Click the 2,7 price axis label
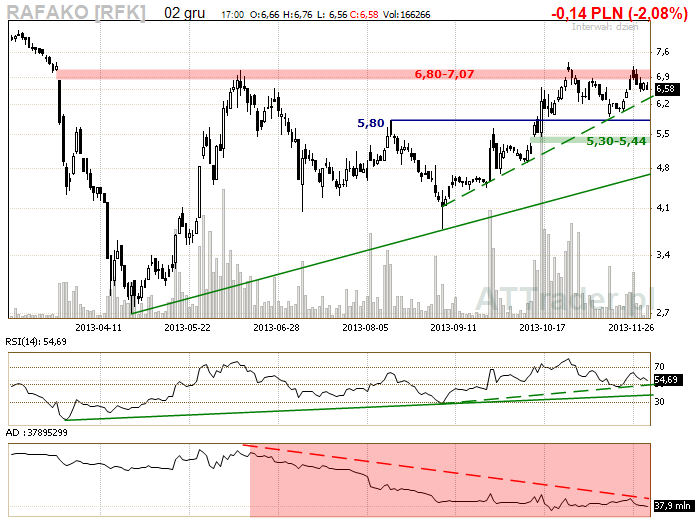Viewport: 700px width, 522px height. pos(662,312)
